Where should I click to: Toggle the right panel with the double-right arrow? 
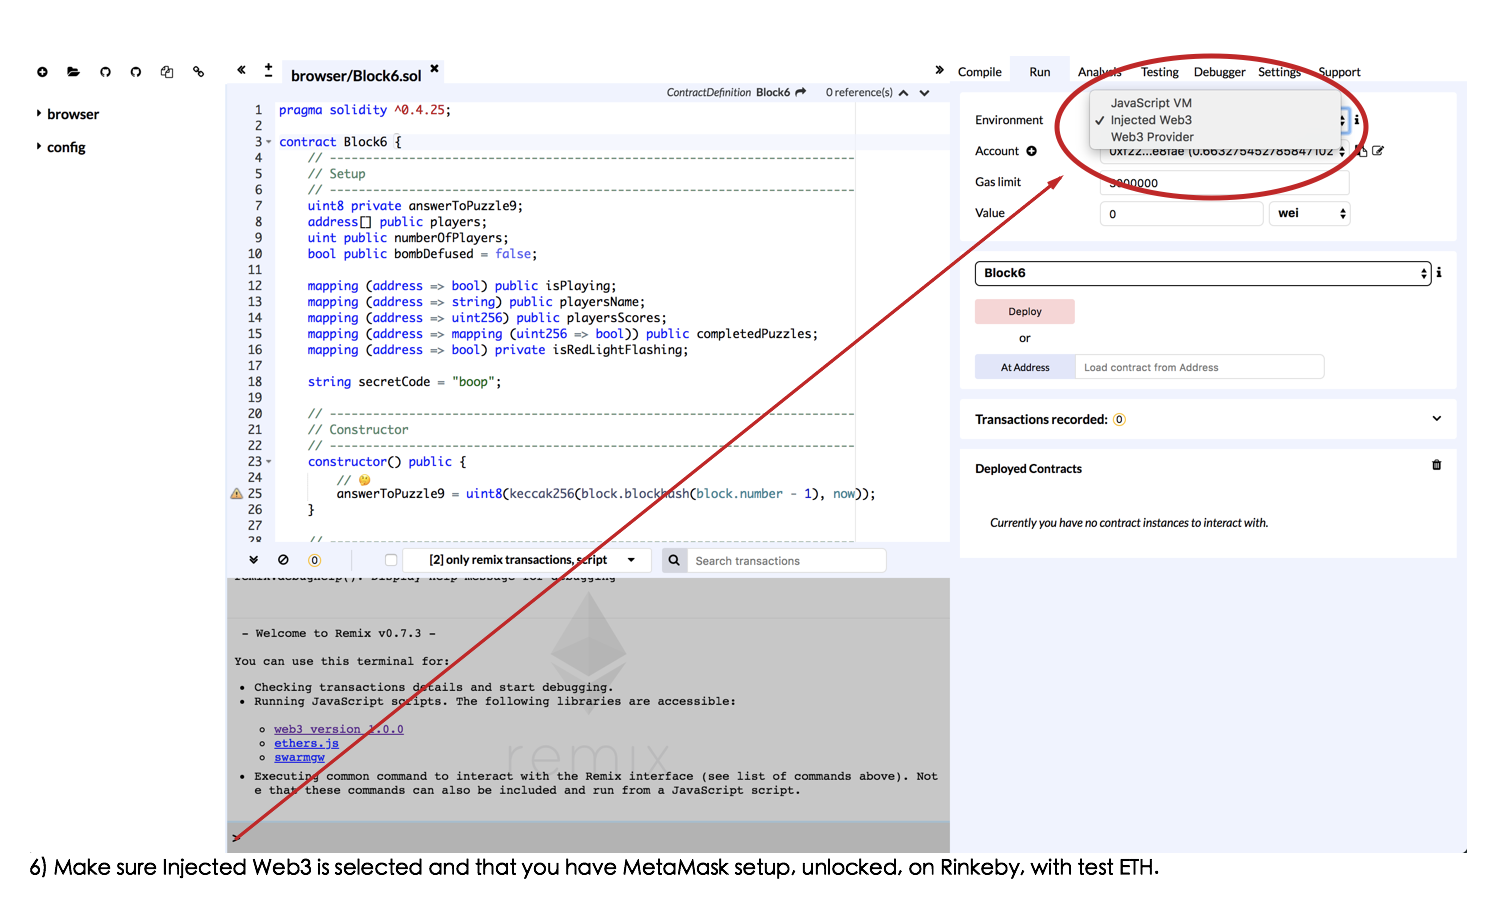[939, 70]
